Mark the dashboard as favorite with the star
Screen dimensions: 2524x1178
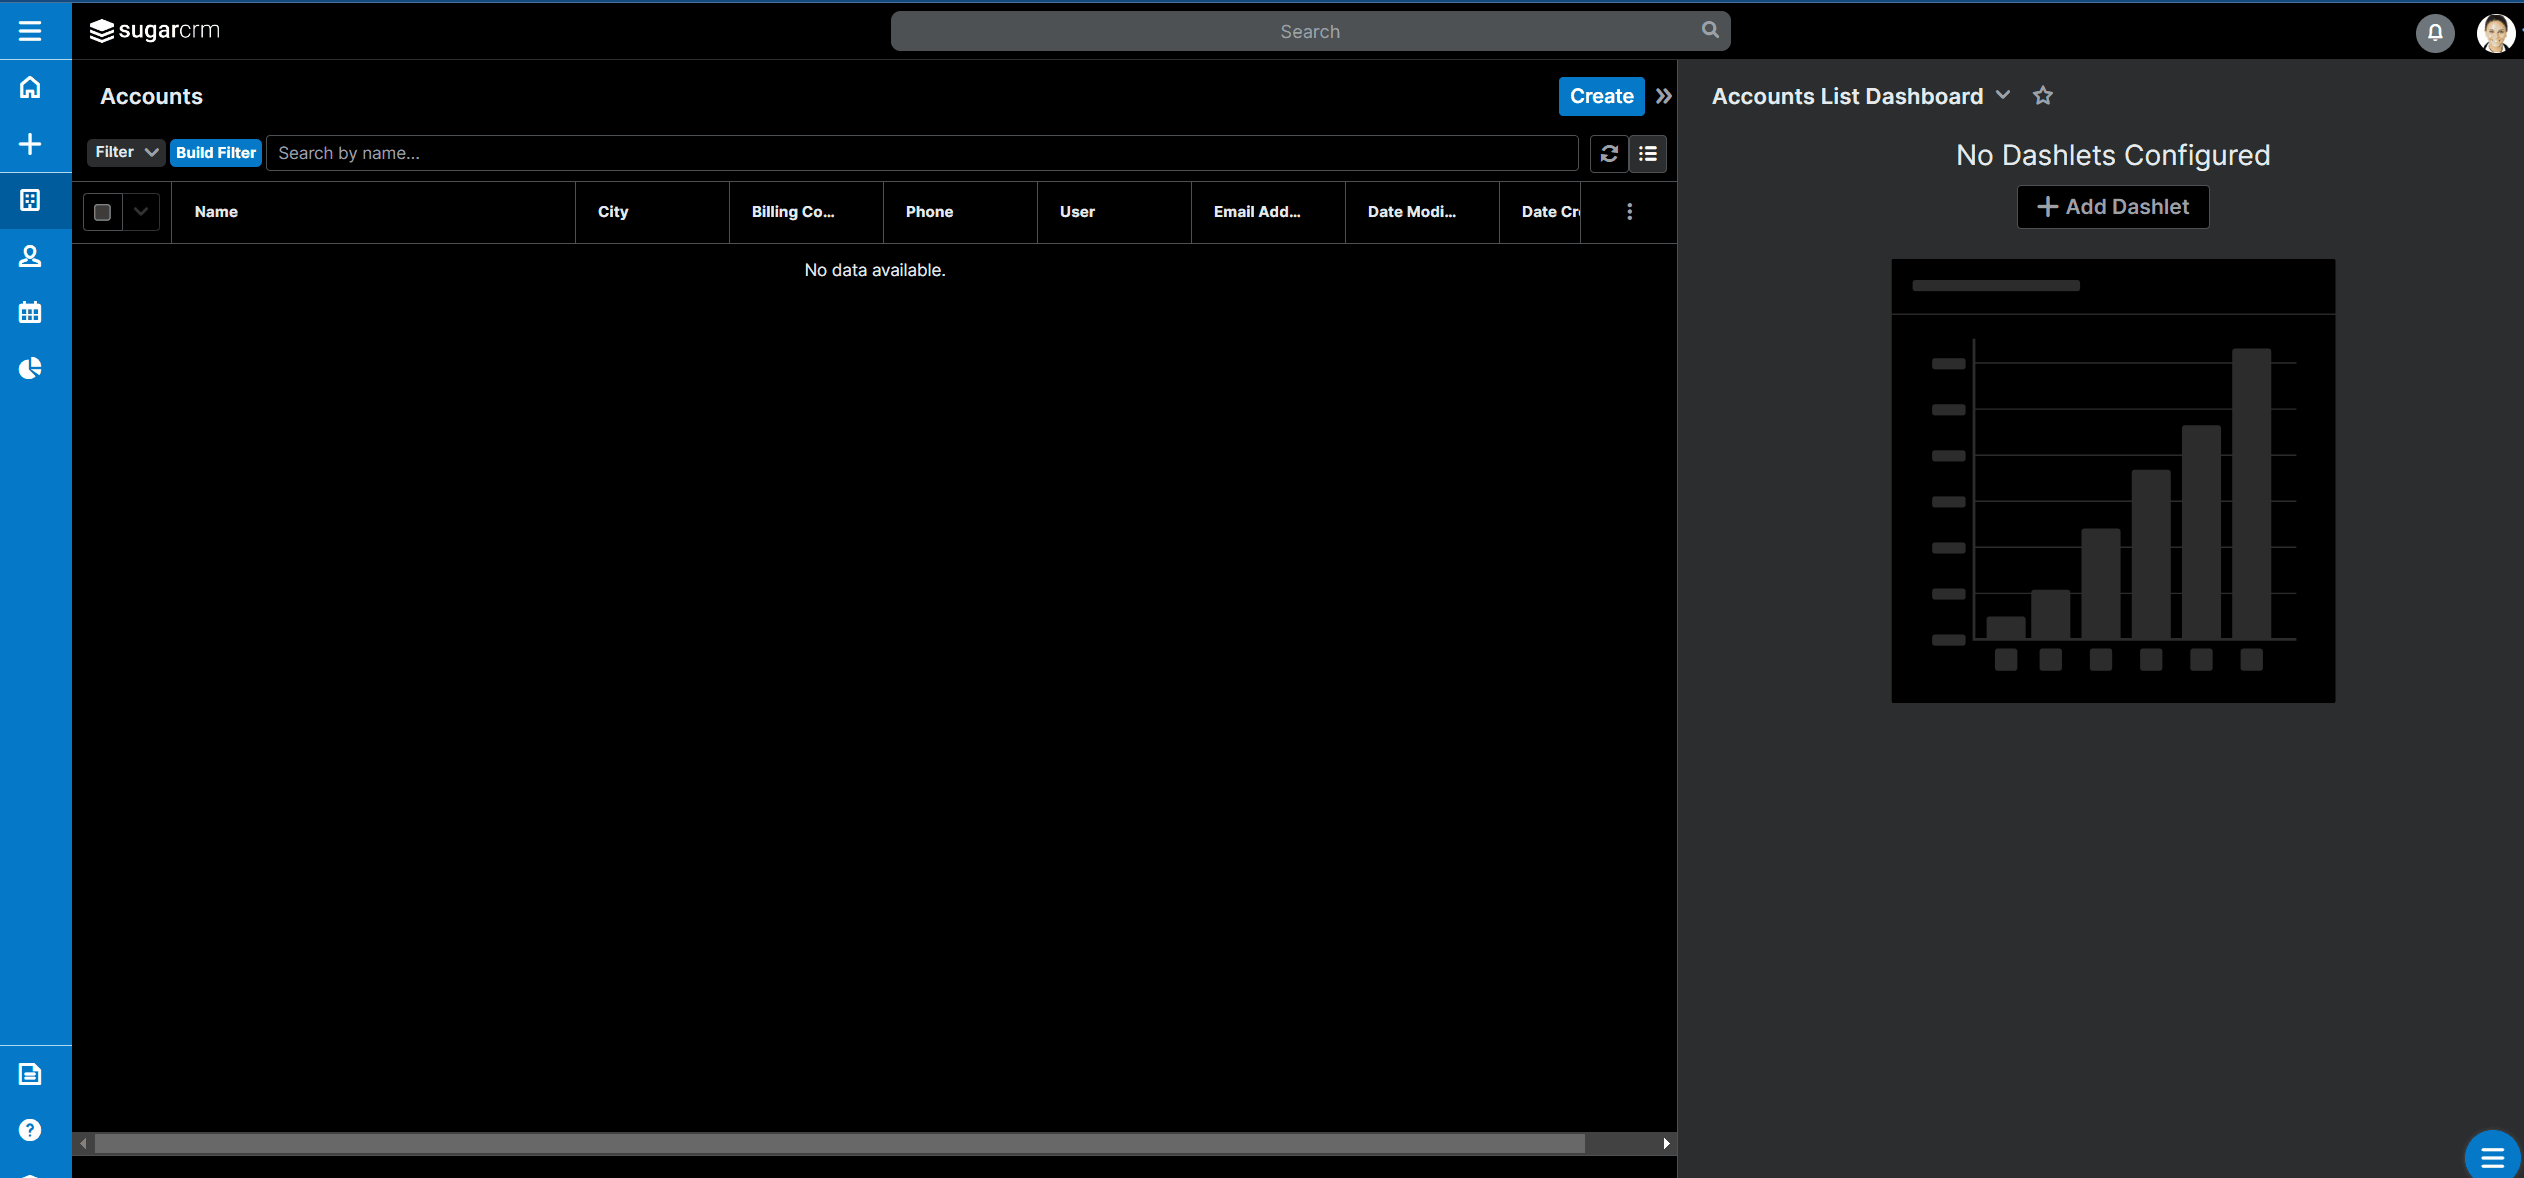[x=2042, y=96]
